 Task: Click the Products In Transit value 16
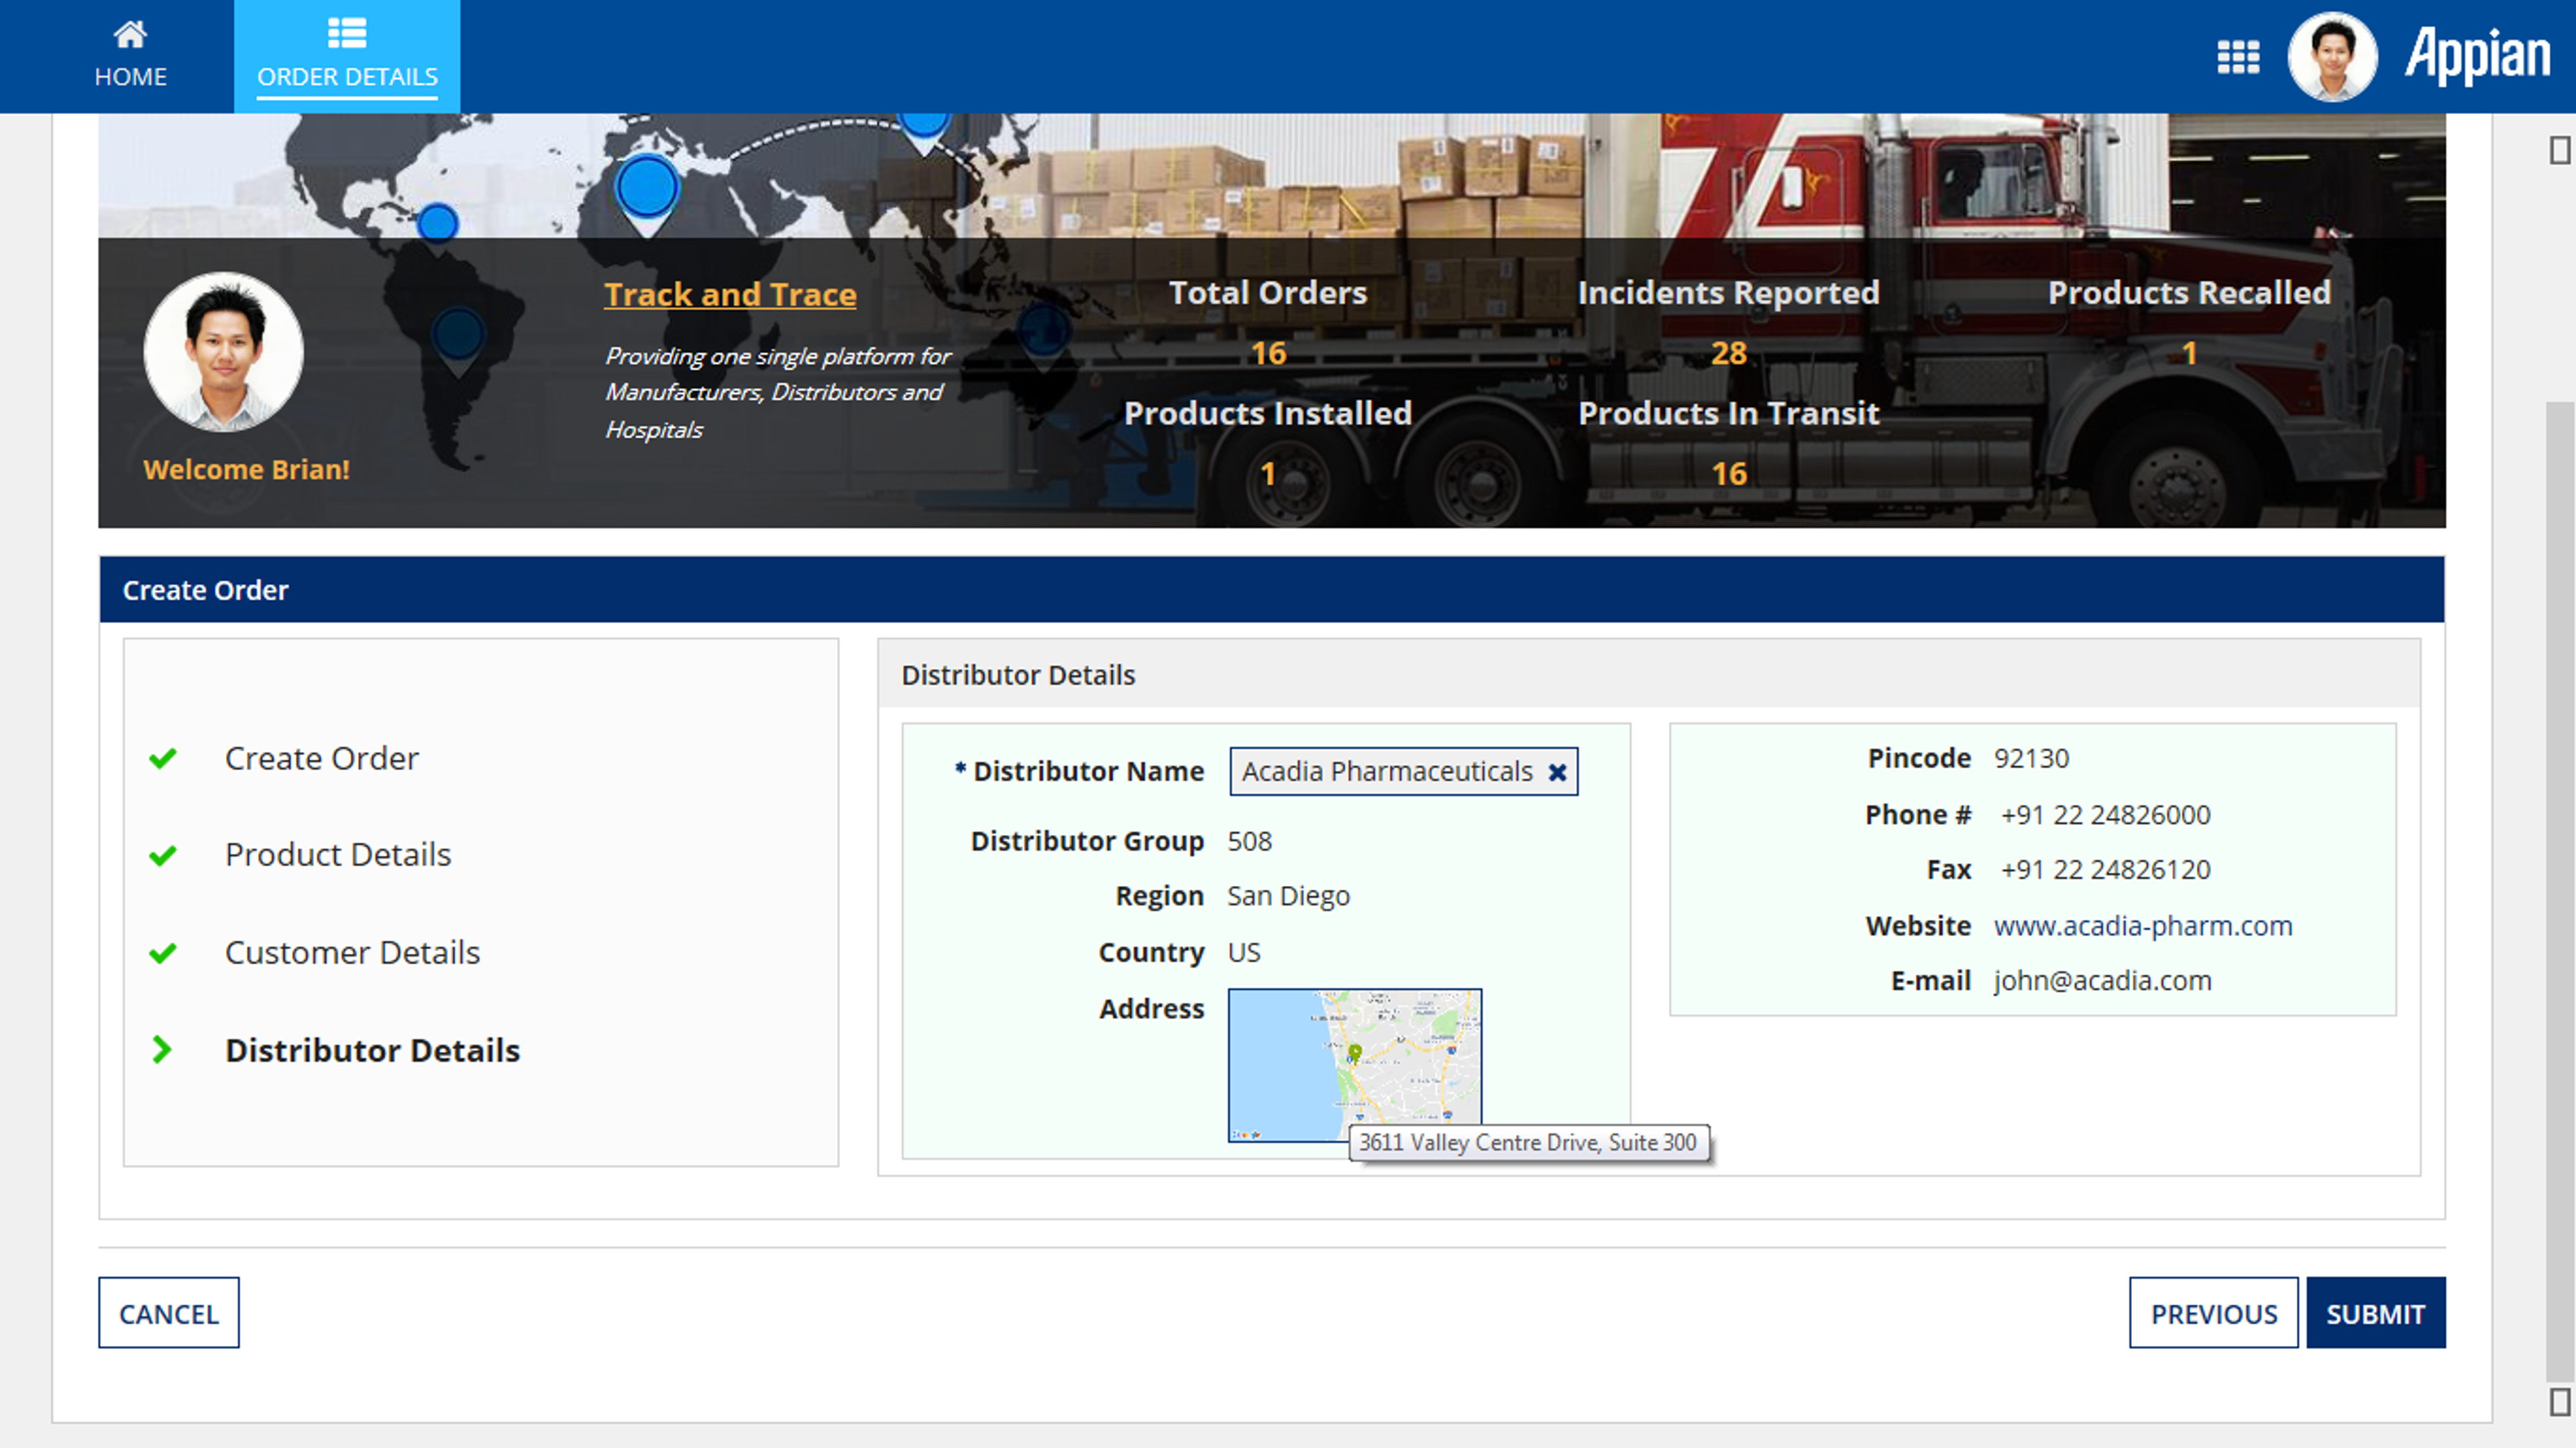1728,474
